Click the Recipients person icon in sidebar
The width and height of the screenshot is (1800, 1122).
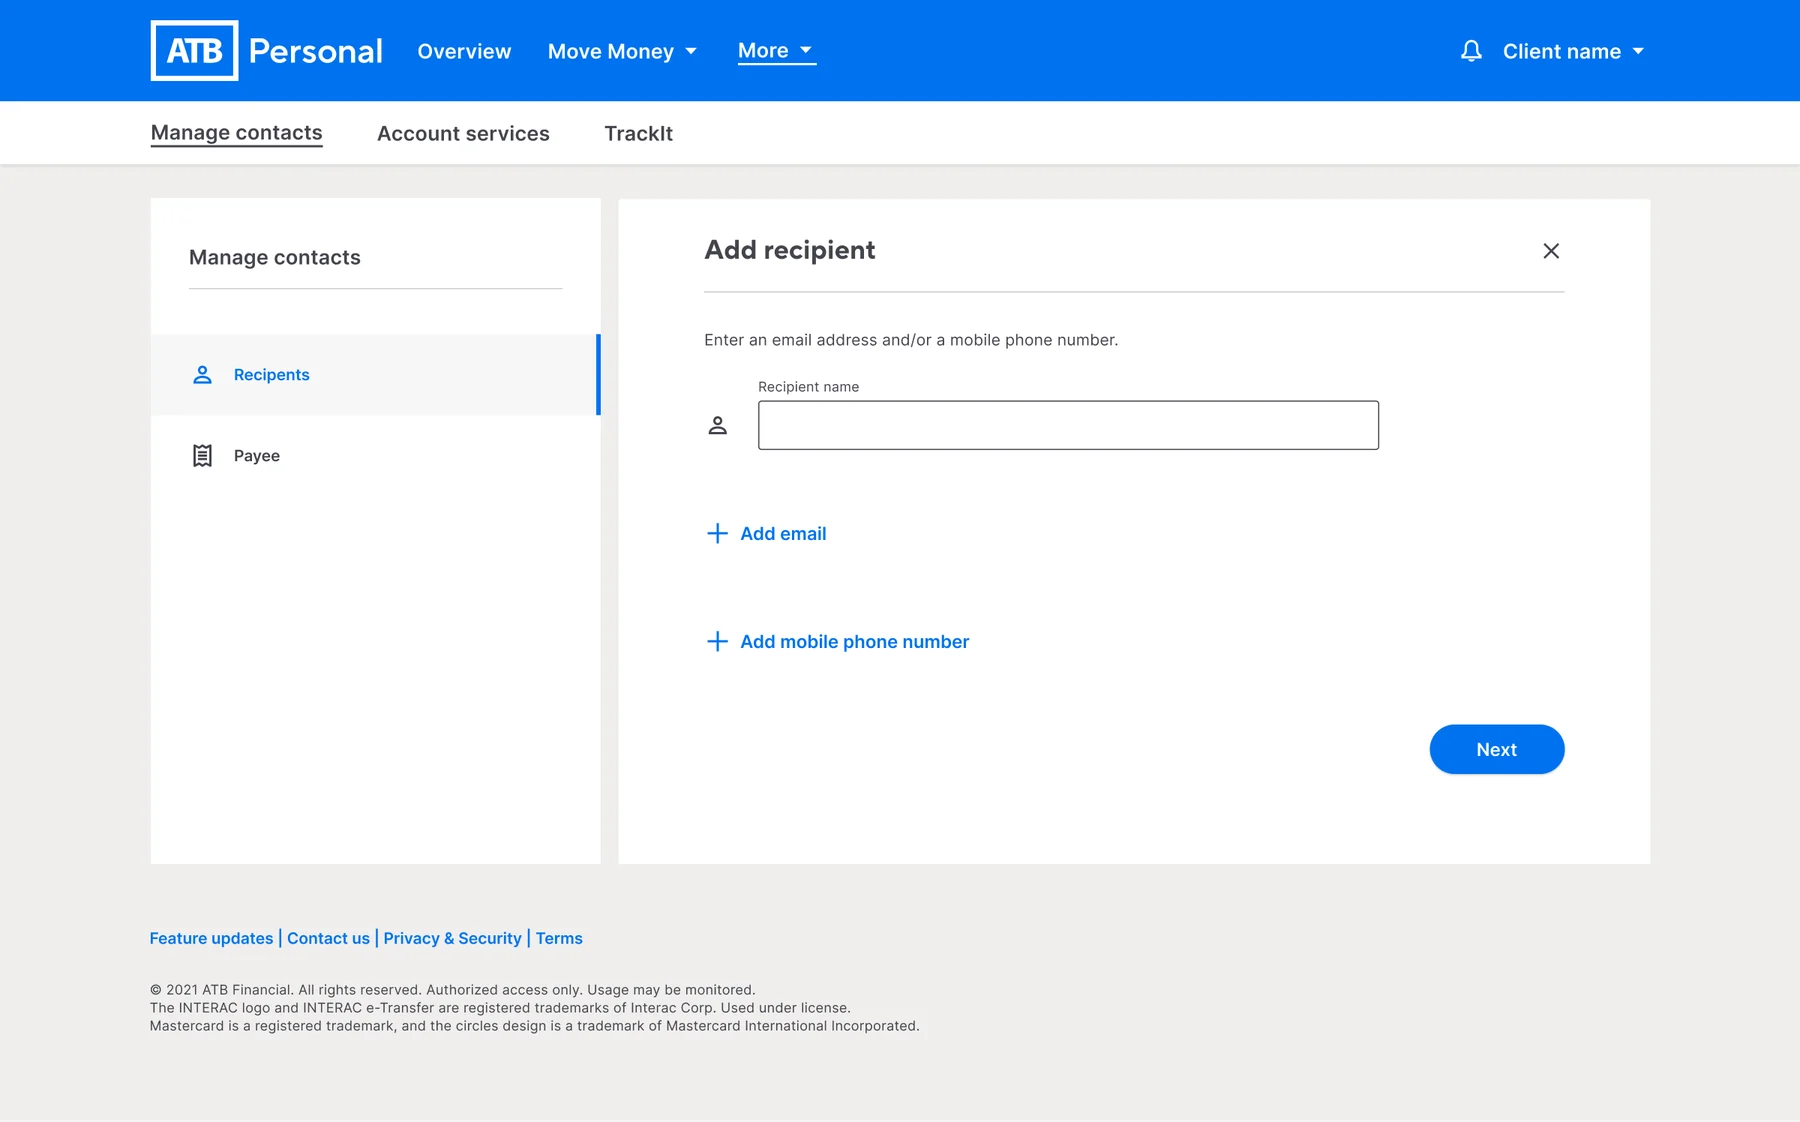click(x=202, y=375)
